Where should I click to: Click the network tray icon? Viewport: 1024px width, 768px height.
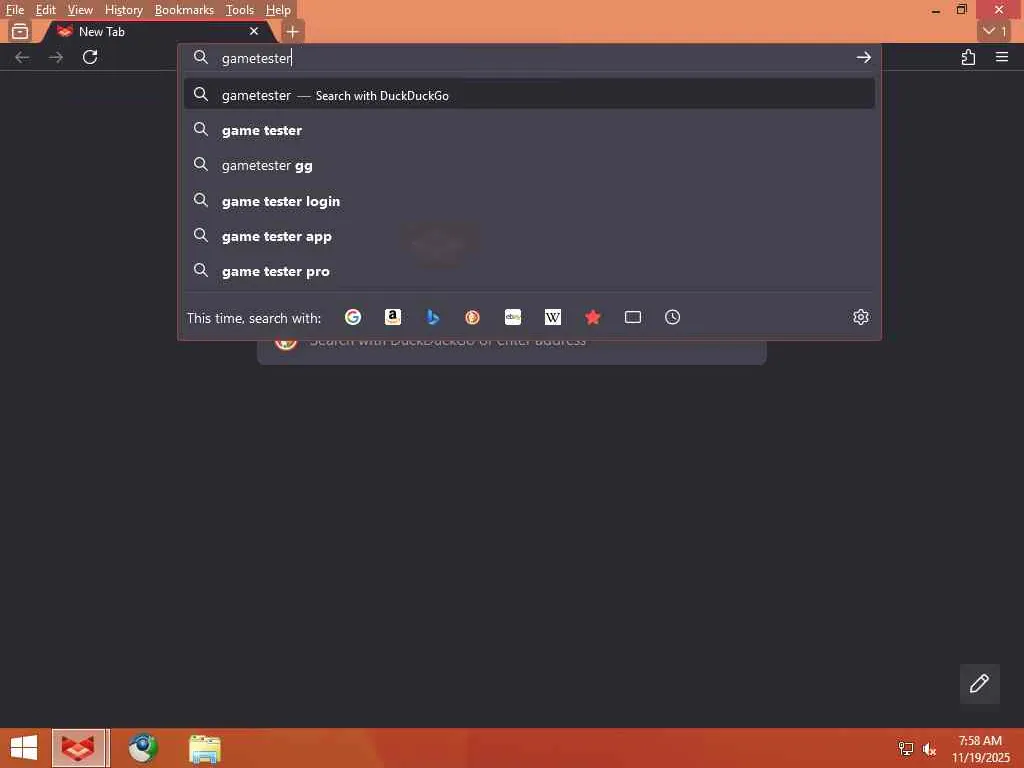[x=905, y=749]
